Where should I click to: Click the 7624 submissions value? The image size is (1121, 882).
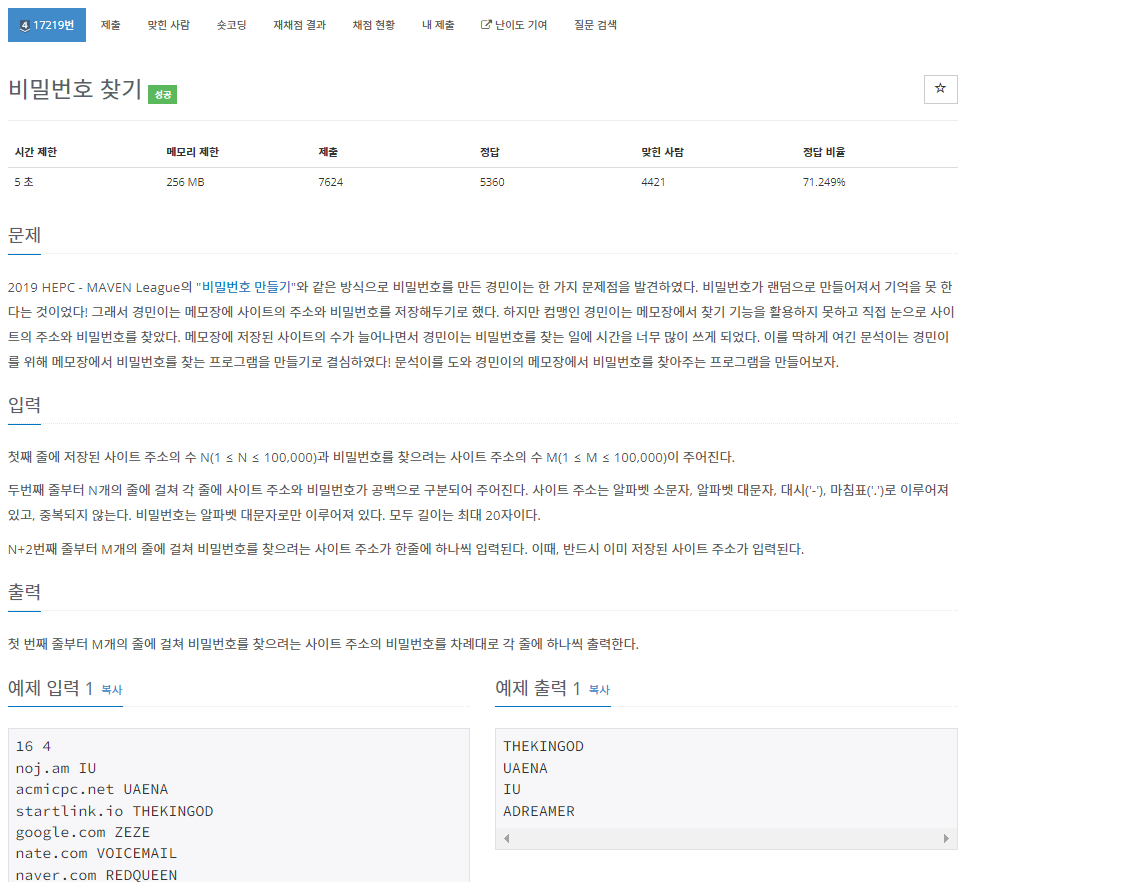[330, 182]
